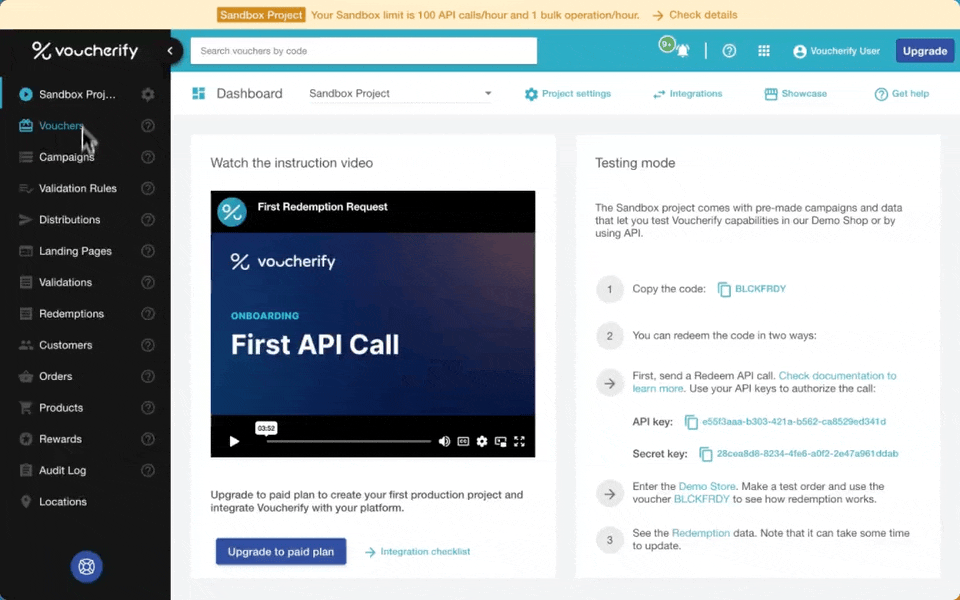Click help icon next to Distributions
960x600 pixels.
[148, 220]
